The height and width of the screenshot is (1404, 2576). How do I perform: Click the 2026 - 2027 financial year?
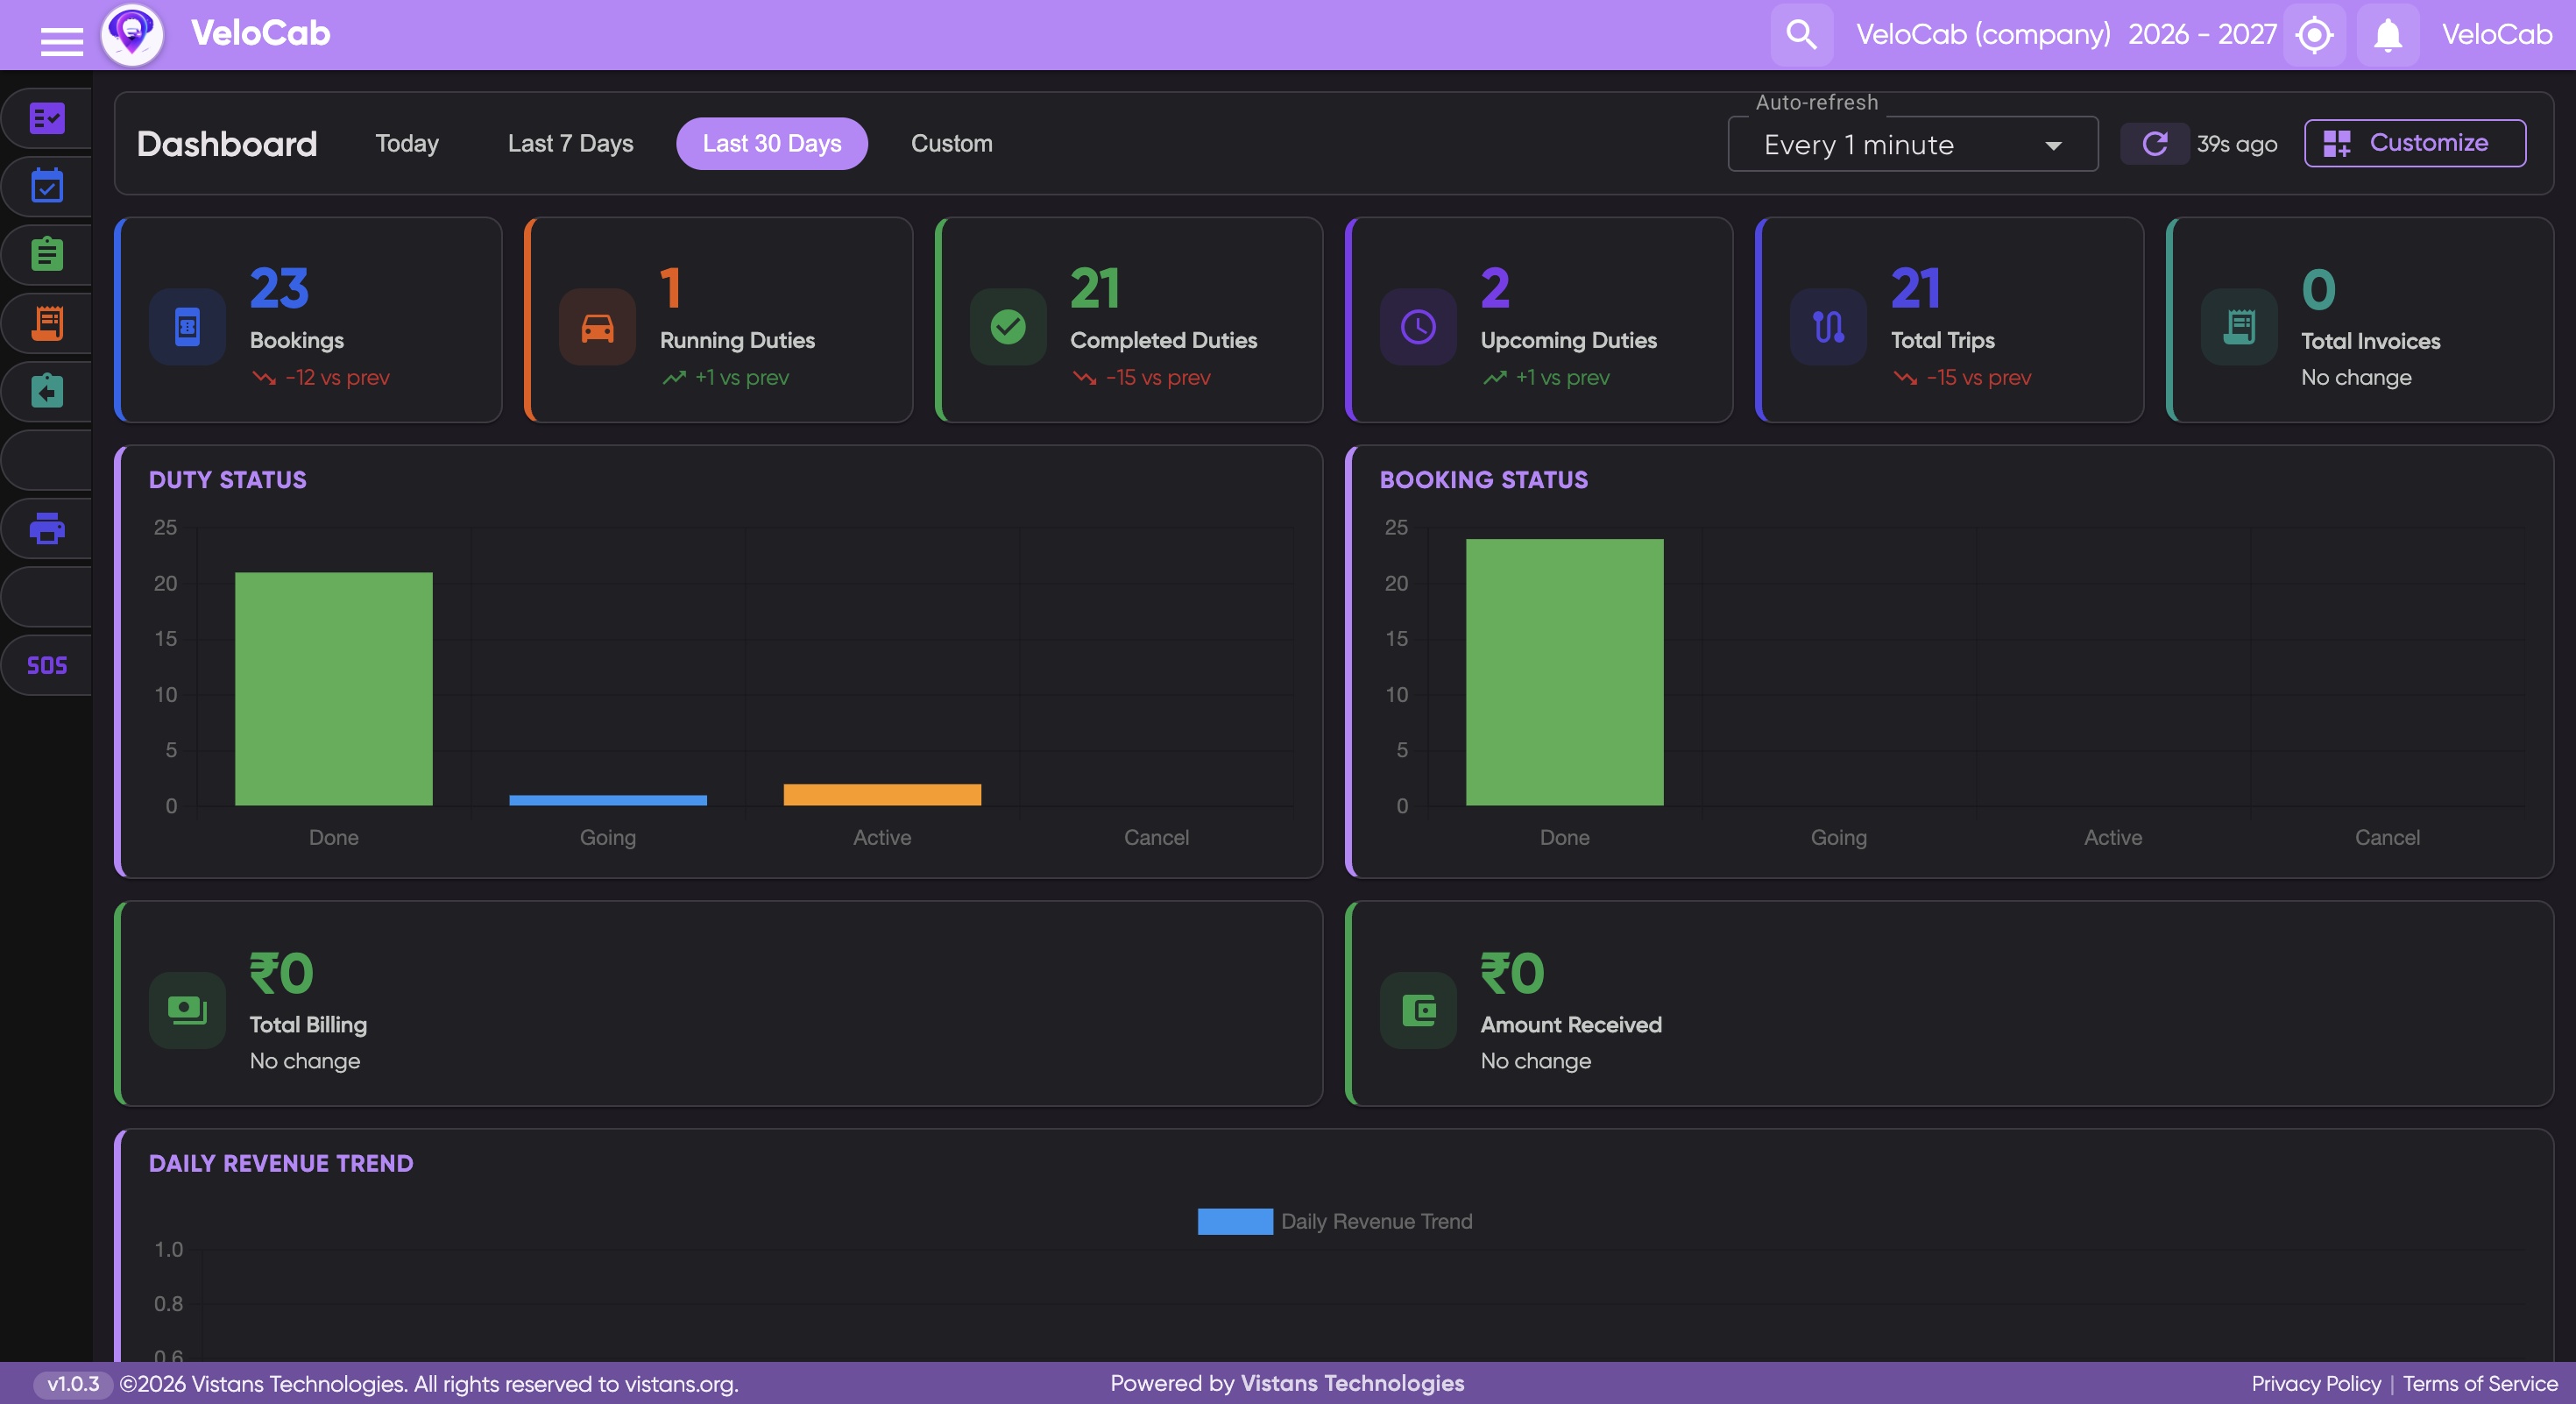point(2202,34)
